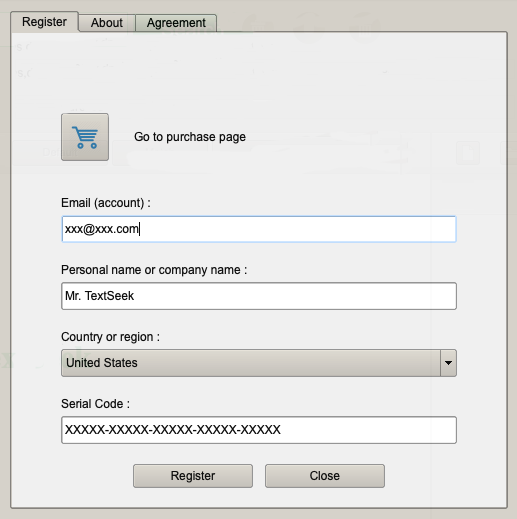Click the "Personal name or company name" label
517x519 pixels.
(x=154, y=270)
